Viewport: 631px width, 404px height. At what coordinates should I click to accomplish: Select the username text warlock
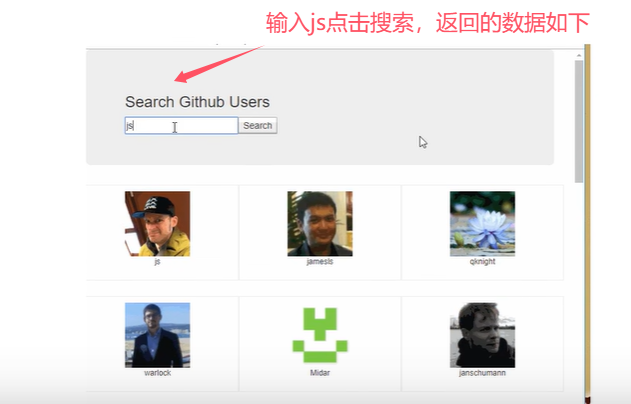pyautogui.click(x=157, y=373)
